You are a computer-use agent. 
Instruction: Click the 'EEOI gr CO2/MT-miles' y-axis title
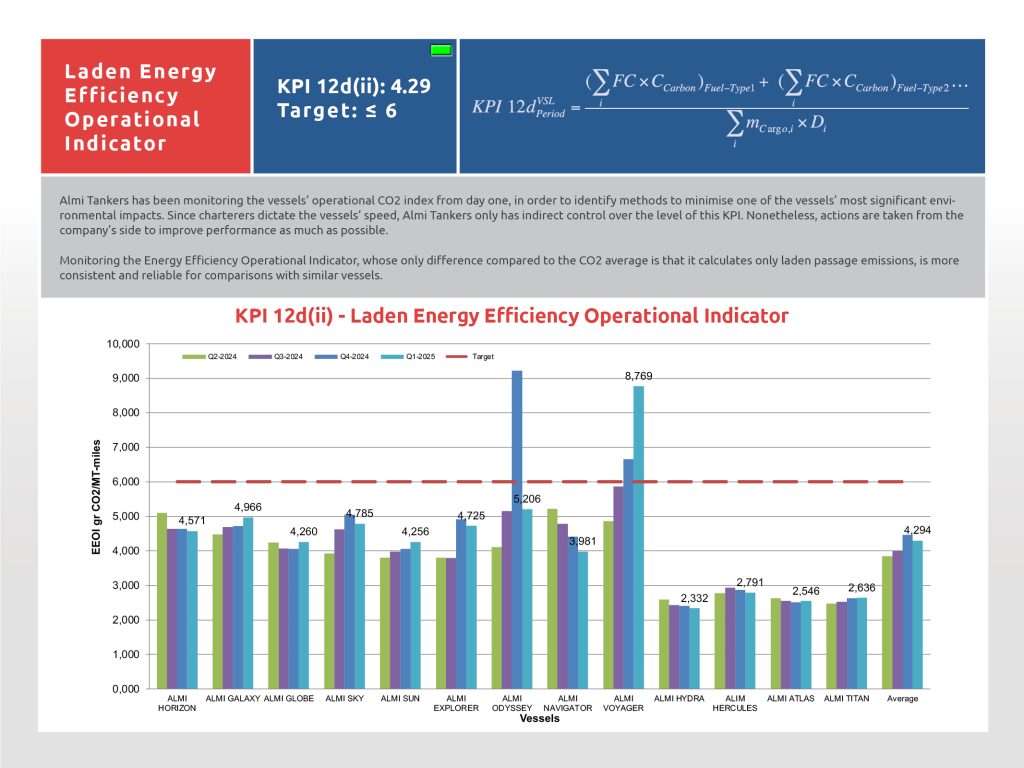tap(97, 497)
